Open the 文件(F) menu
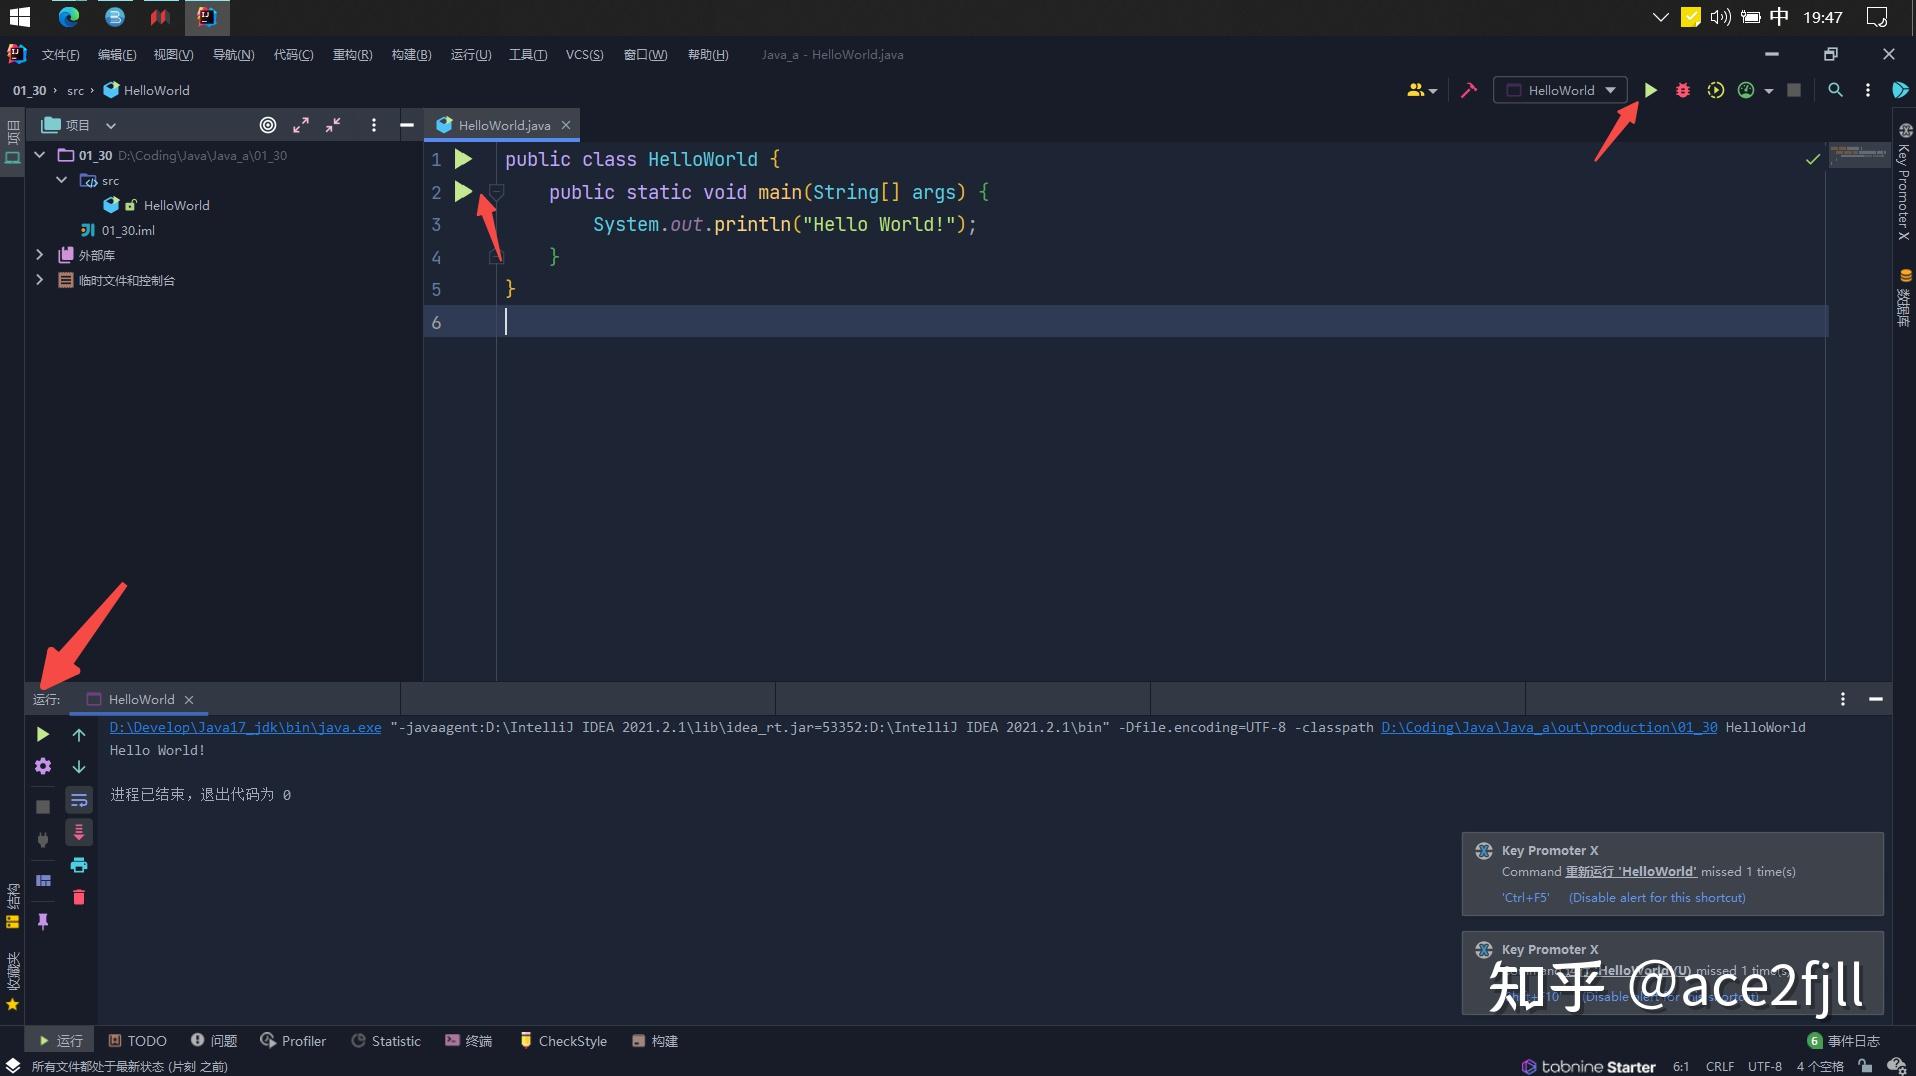The height and width of the screenshot is (1076, 1916). (60, 55)
